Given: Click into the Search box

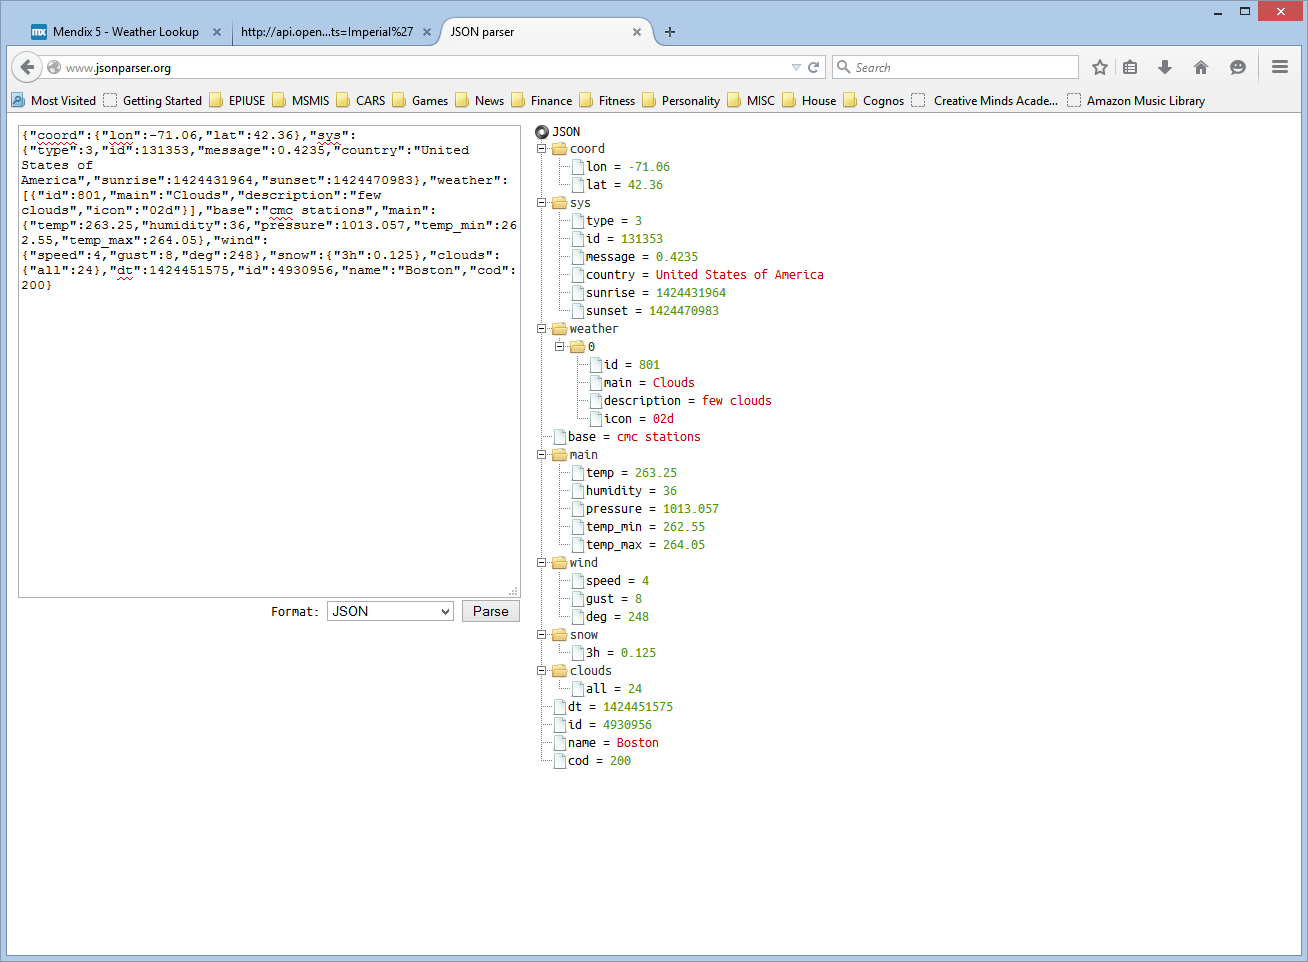Looking at the screenshot, I should [x=955, y=67].
